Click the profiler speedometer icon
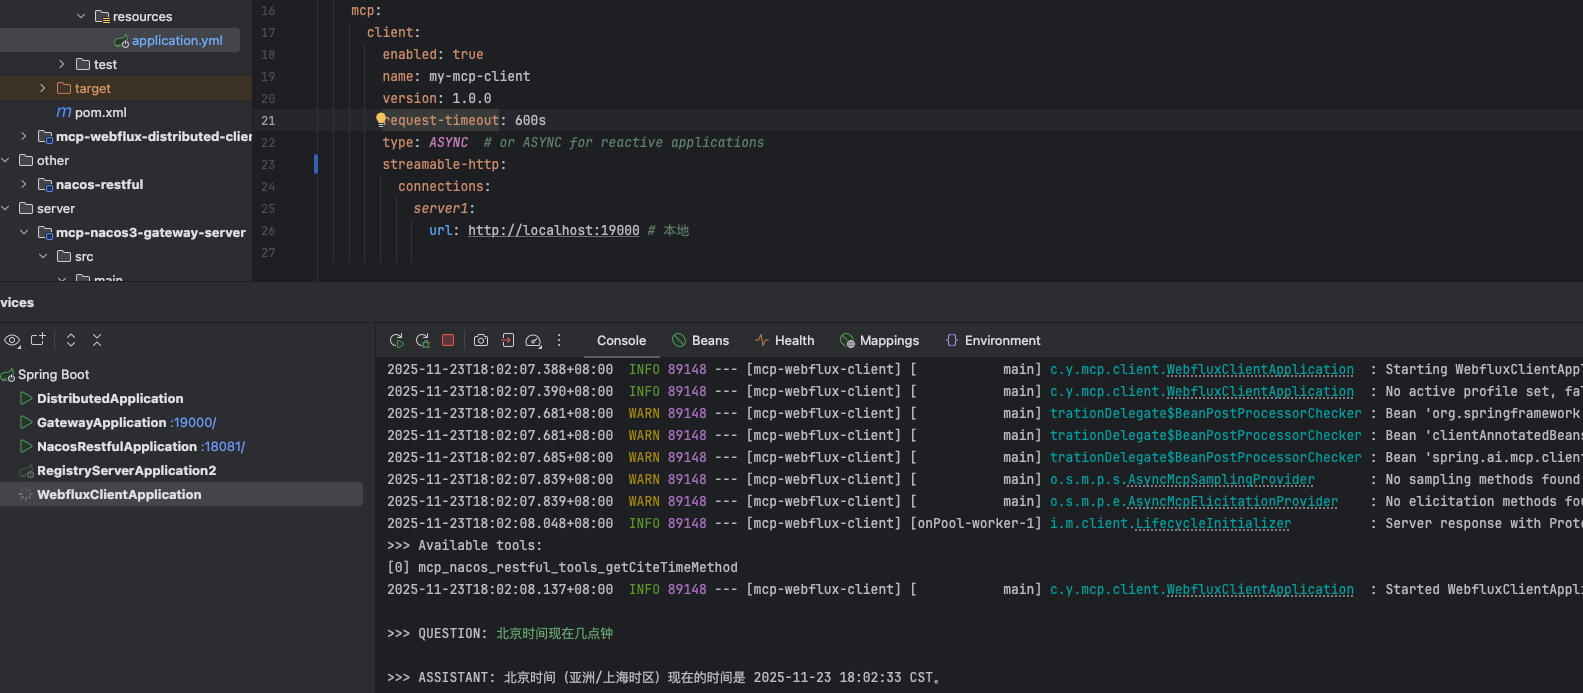The image size is (1583, 693). (x=534, y=340)
